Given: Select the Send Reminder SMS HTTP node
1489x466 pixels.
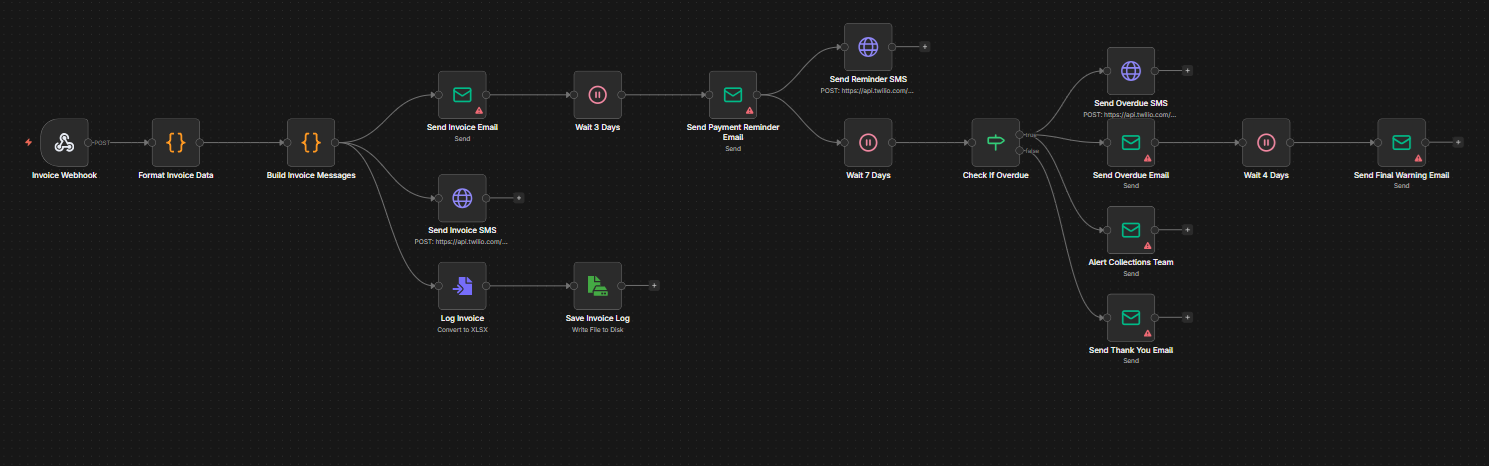Looking at the screenshot, I should pos(868,47).
